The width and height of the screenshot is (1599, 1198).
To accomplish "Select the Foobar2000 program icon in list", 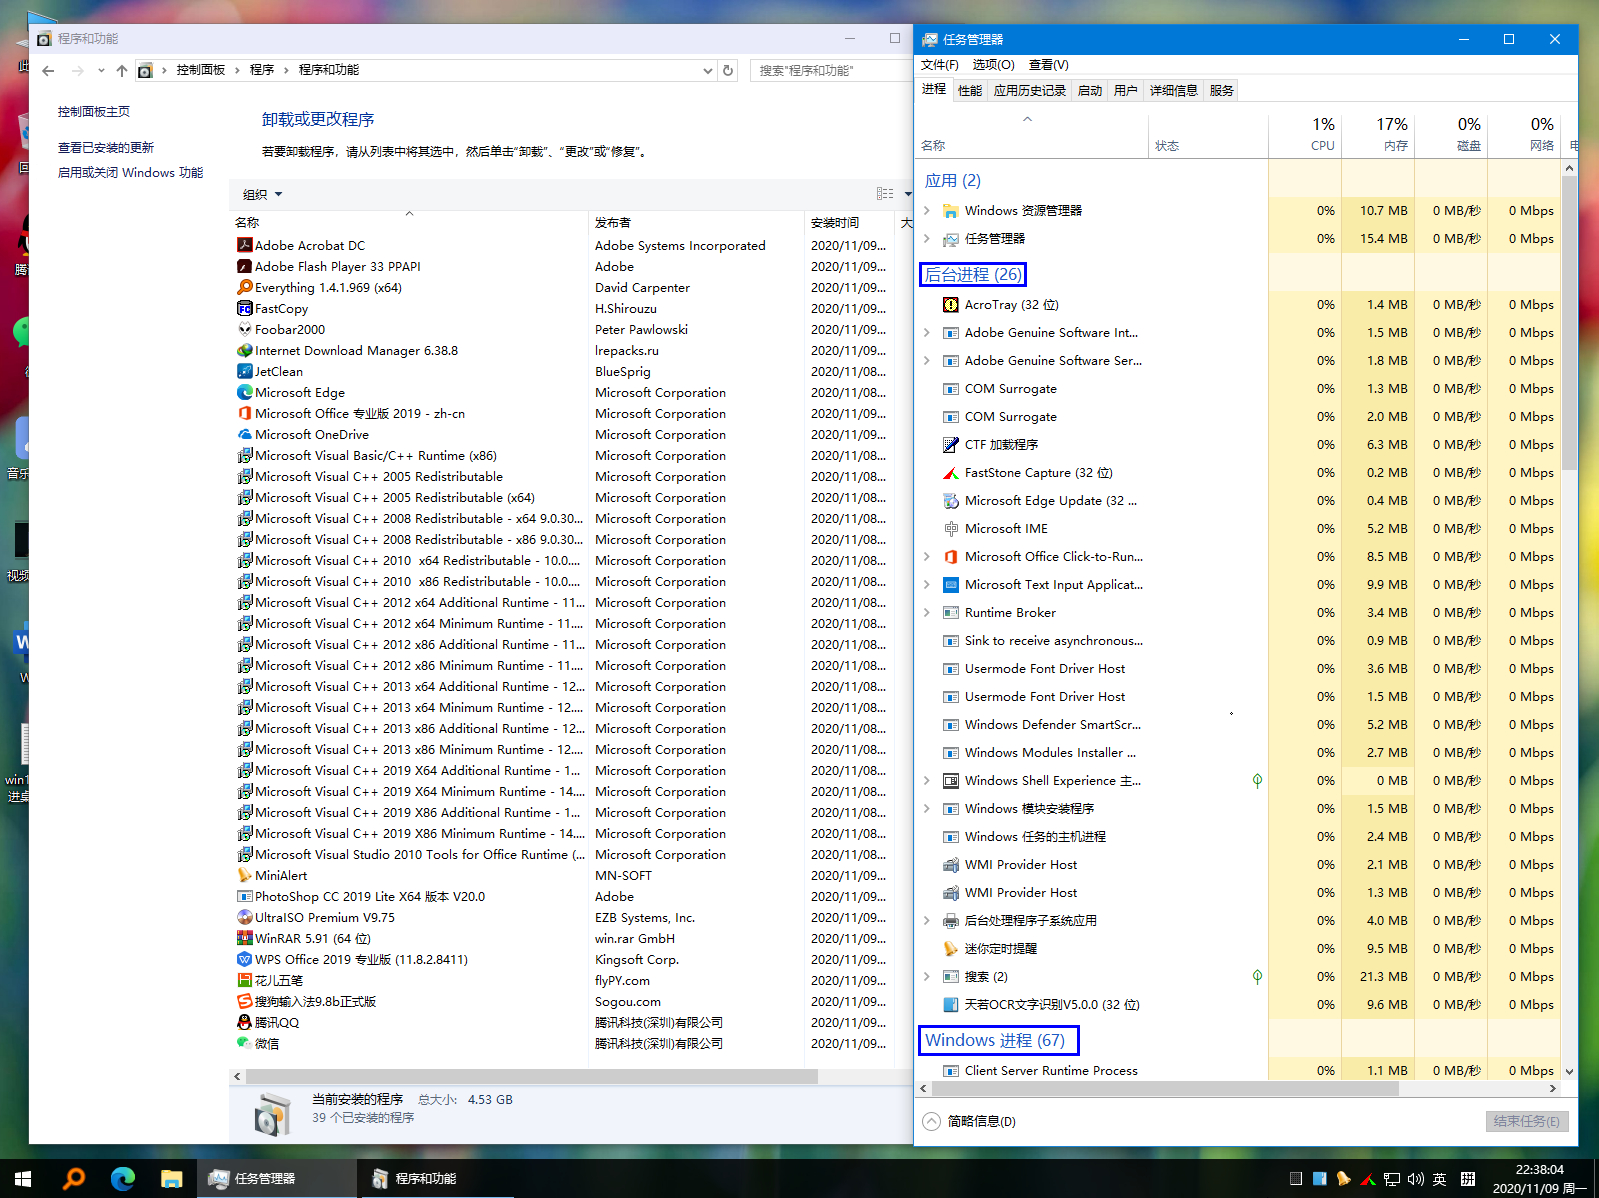I will (x=244, y=329).
